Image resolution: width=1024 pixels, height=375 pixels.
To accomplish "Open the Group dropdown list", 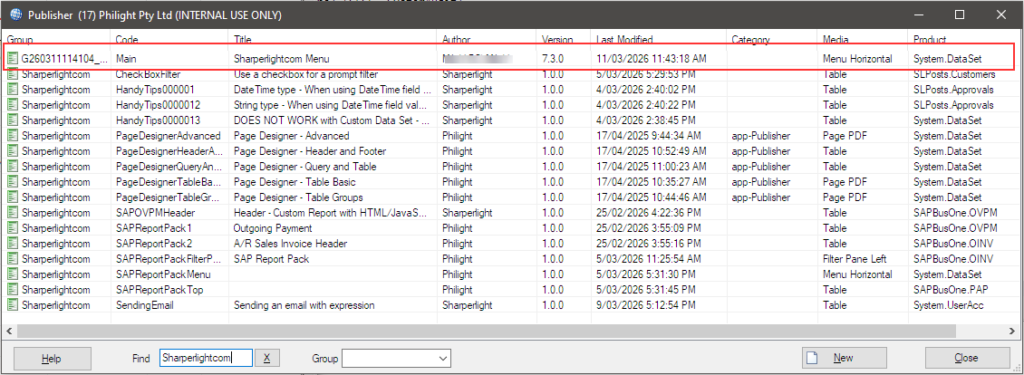I will [x=443, y=358].
